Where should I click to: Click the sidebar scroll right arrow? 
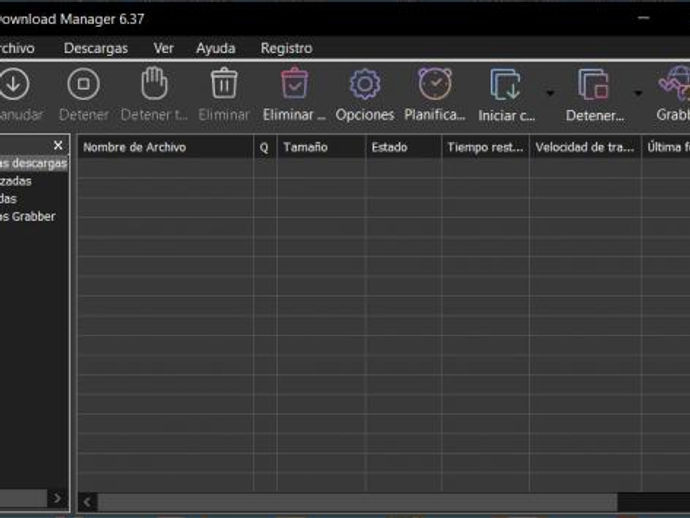[x=57, y=498]
